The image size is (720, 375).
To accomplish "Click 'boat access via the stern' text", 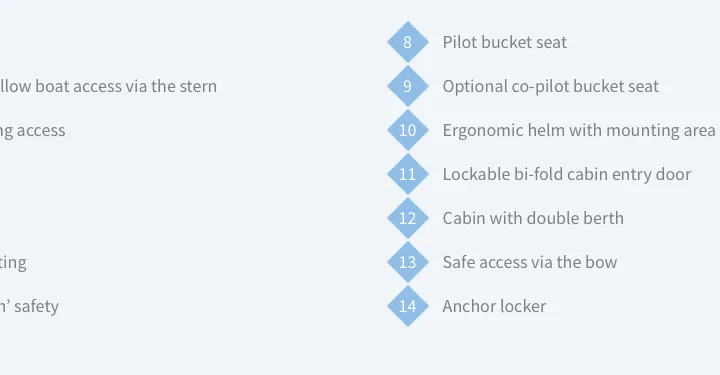I will tap(126, 86).
